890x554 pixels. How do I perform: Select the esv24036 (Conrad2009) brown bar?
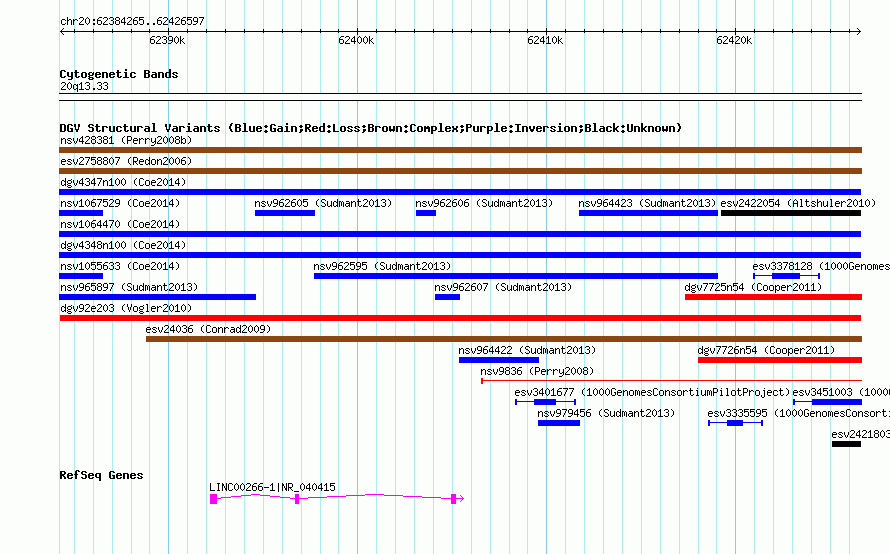pos(504,339)
